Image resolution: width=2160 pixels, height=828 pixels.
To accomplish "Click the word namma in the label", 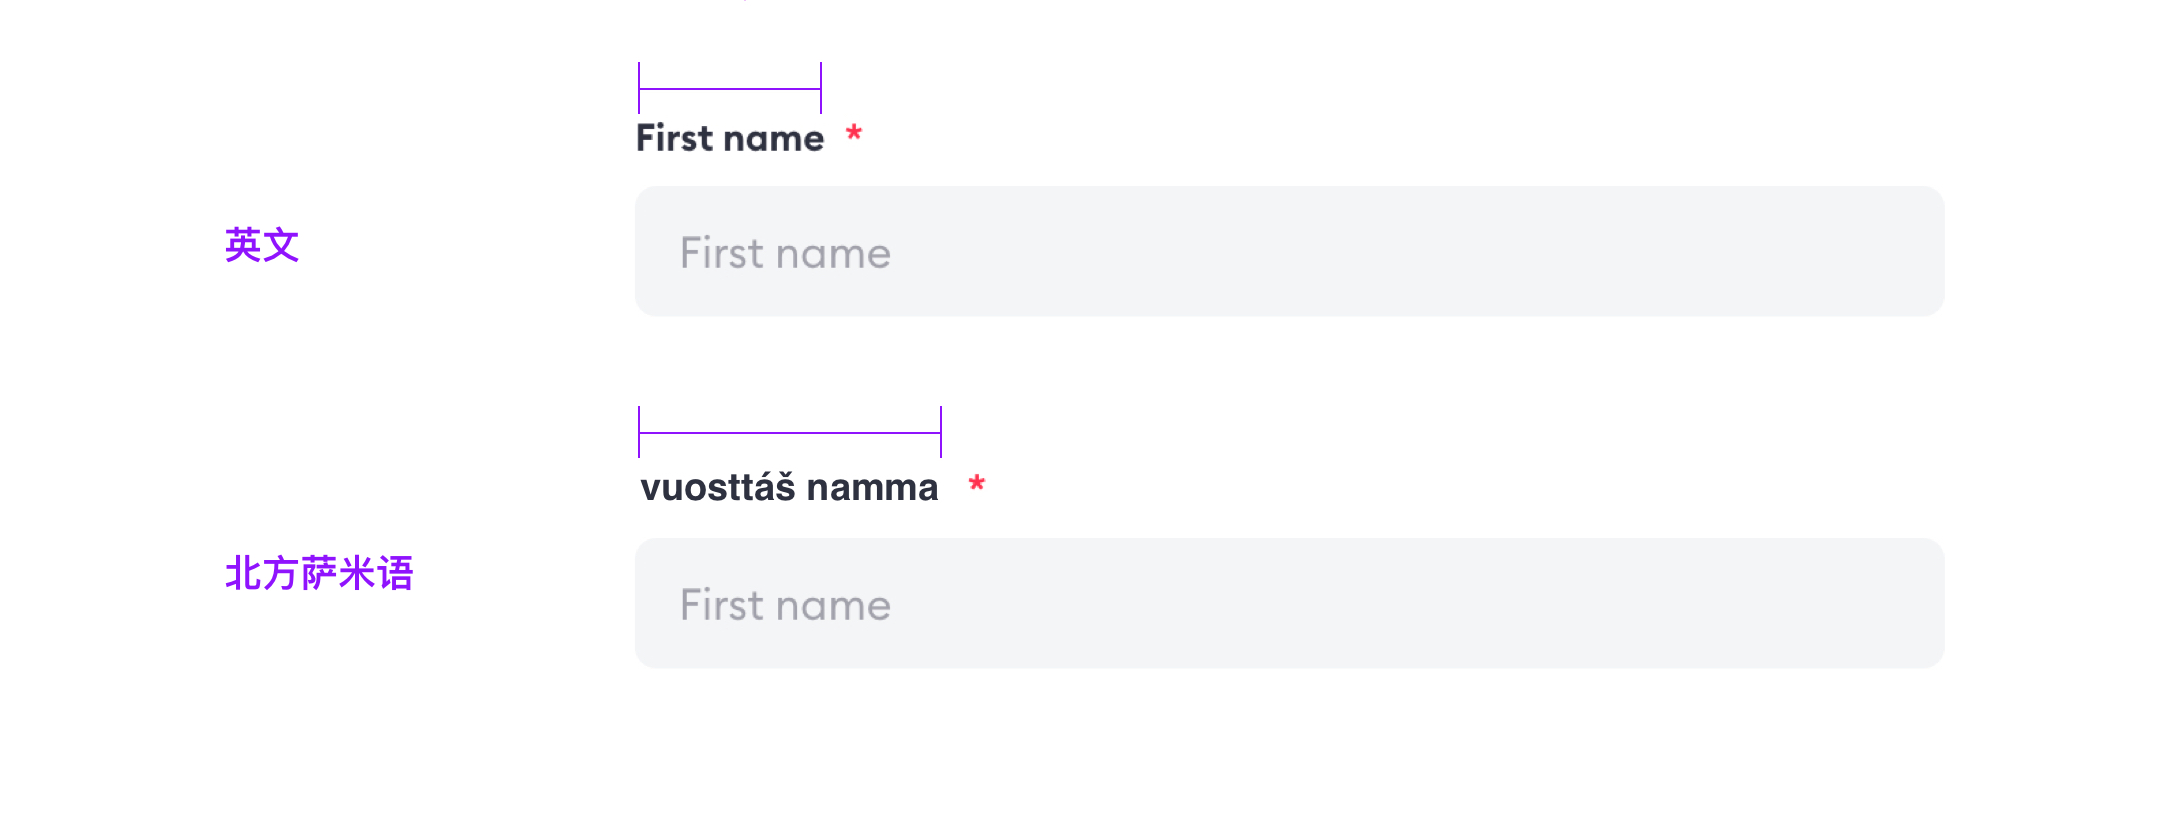I will (x=872, y=488).
